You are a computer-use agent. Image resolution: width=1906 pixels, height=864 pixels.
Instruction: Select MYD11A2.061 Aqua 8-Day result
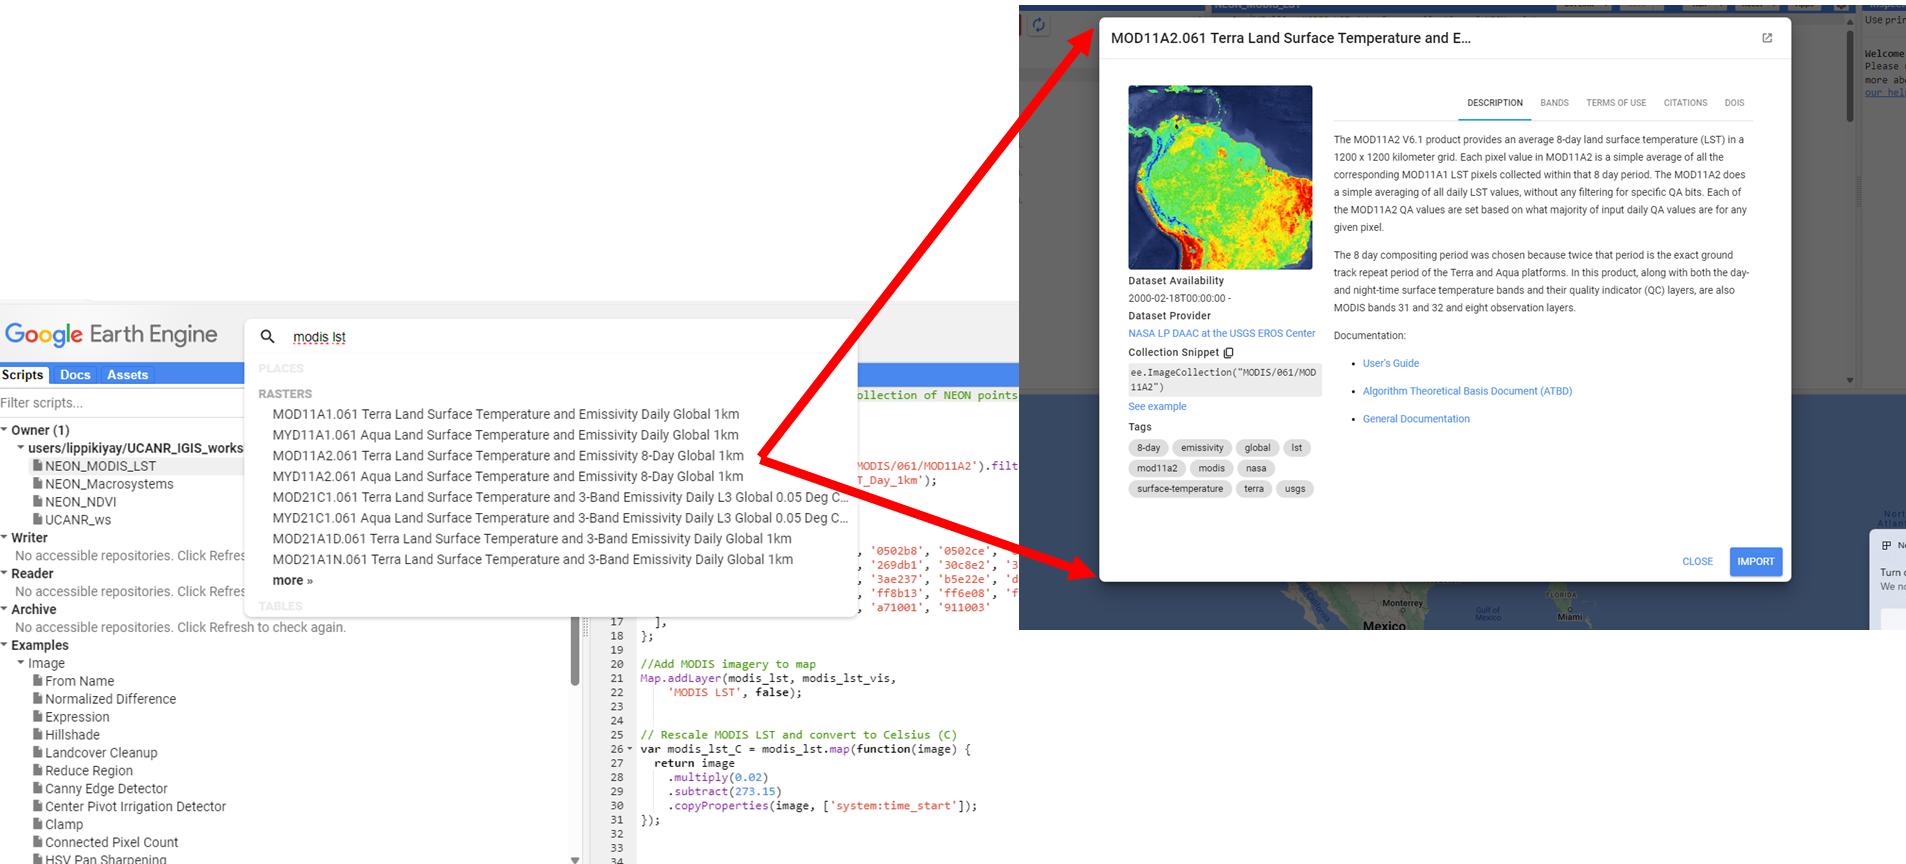click(x=508, y=477)
